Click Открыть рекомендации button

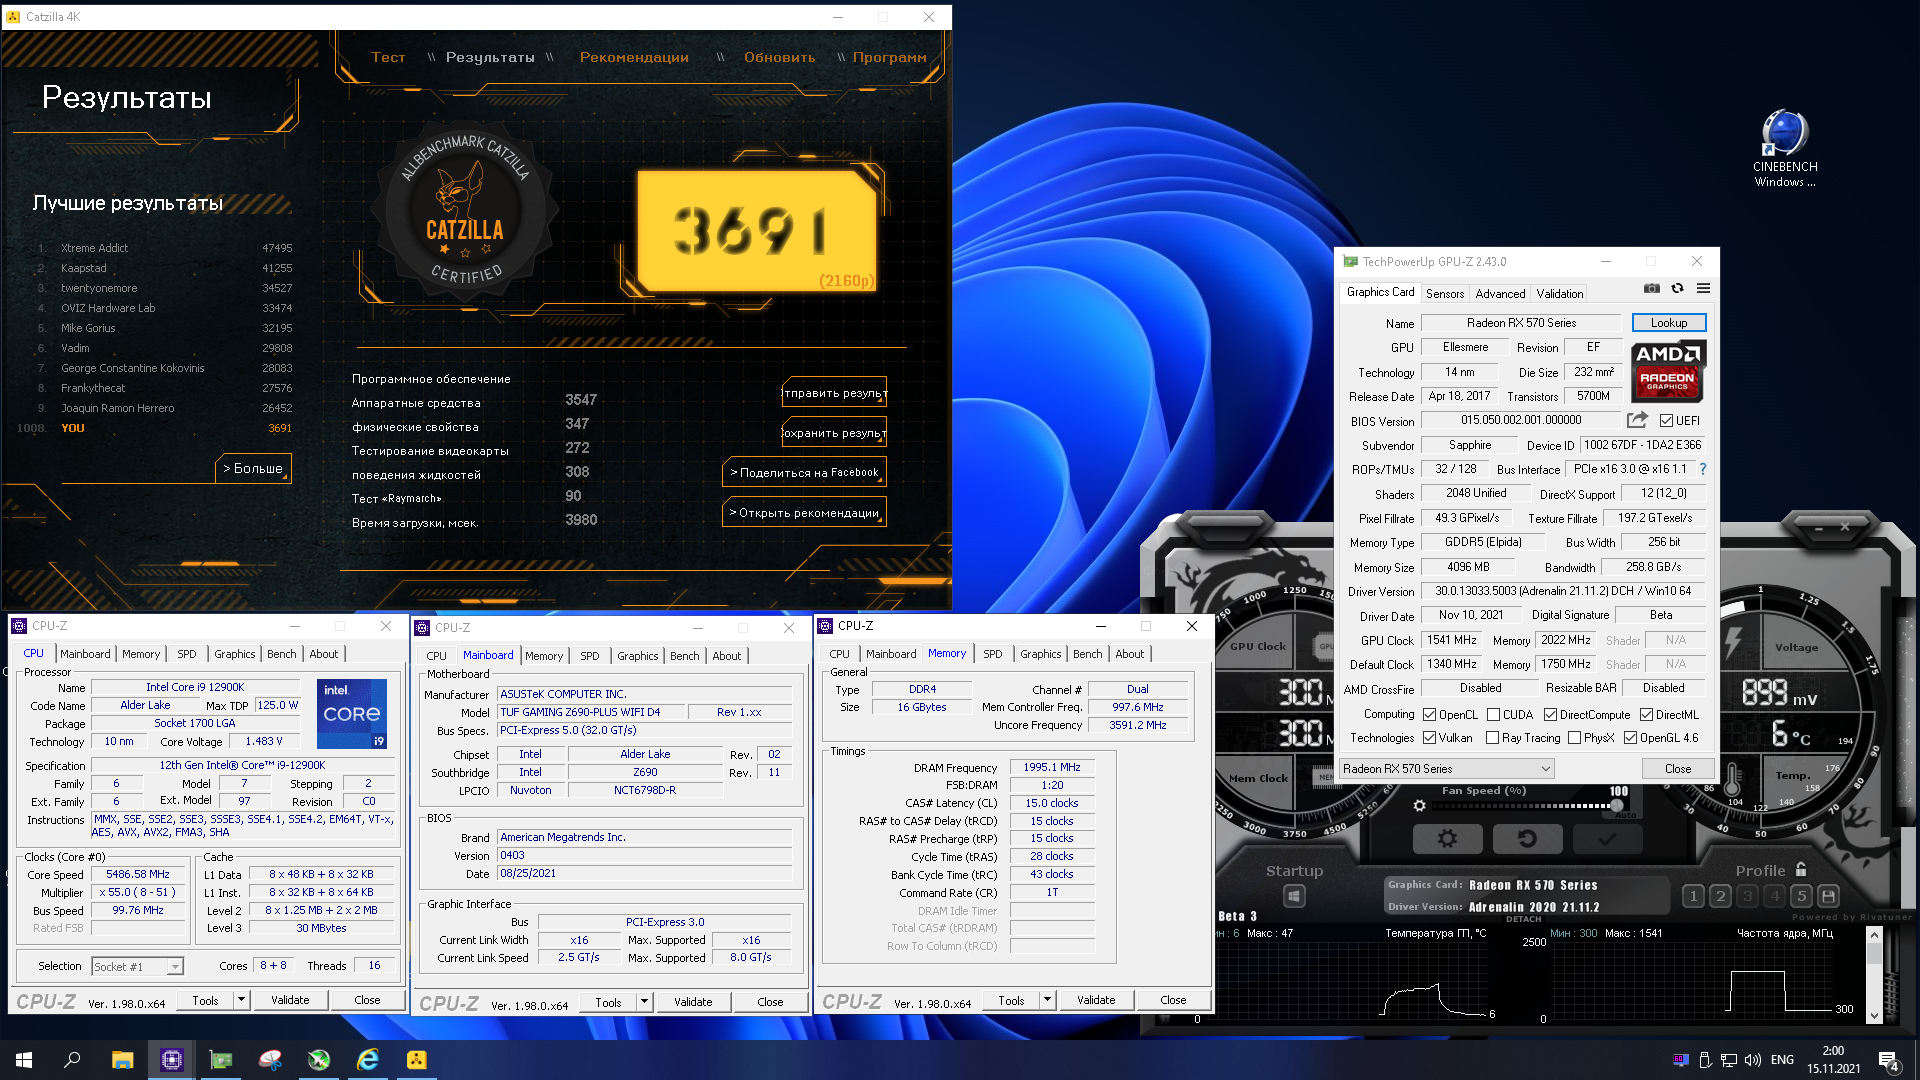coord(804,512)
